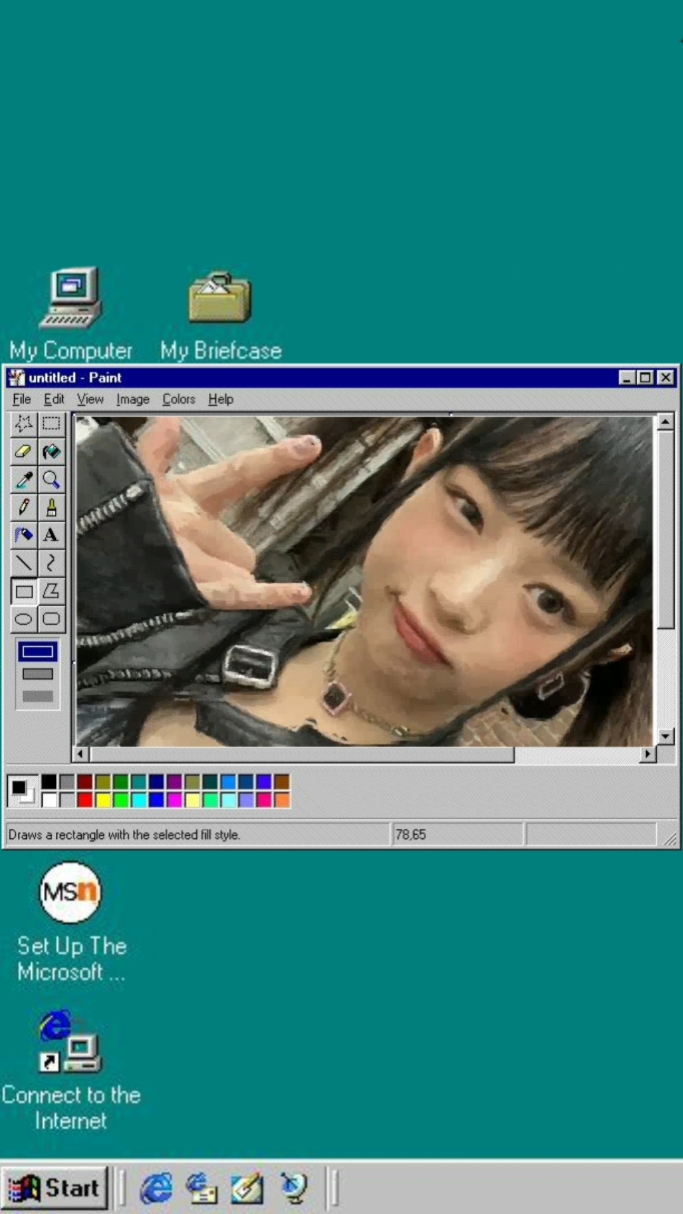683x1214 pixels.
Task: Pick the bright red color swatch
Action: point(84,799)
